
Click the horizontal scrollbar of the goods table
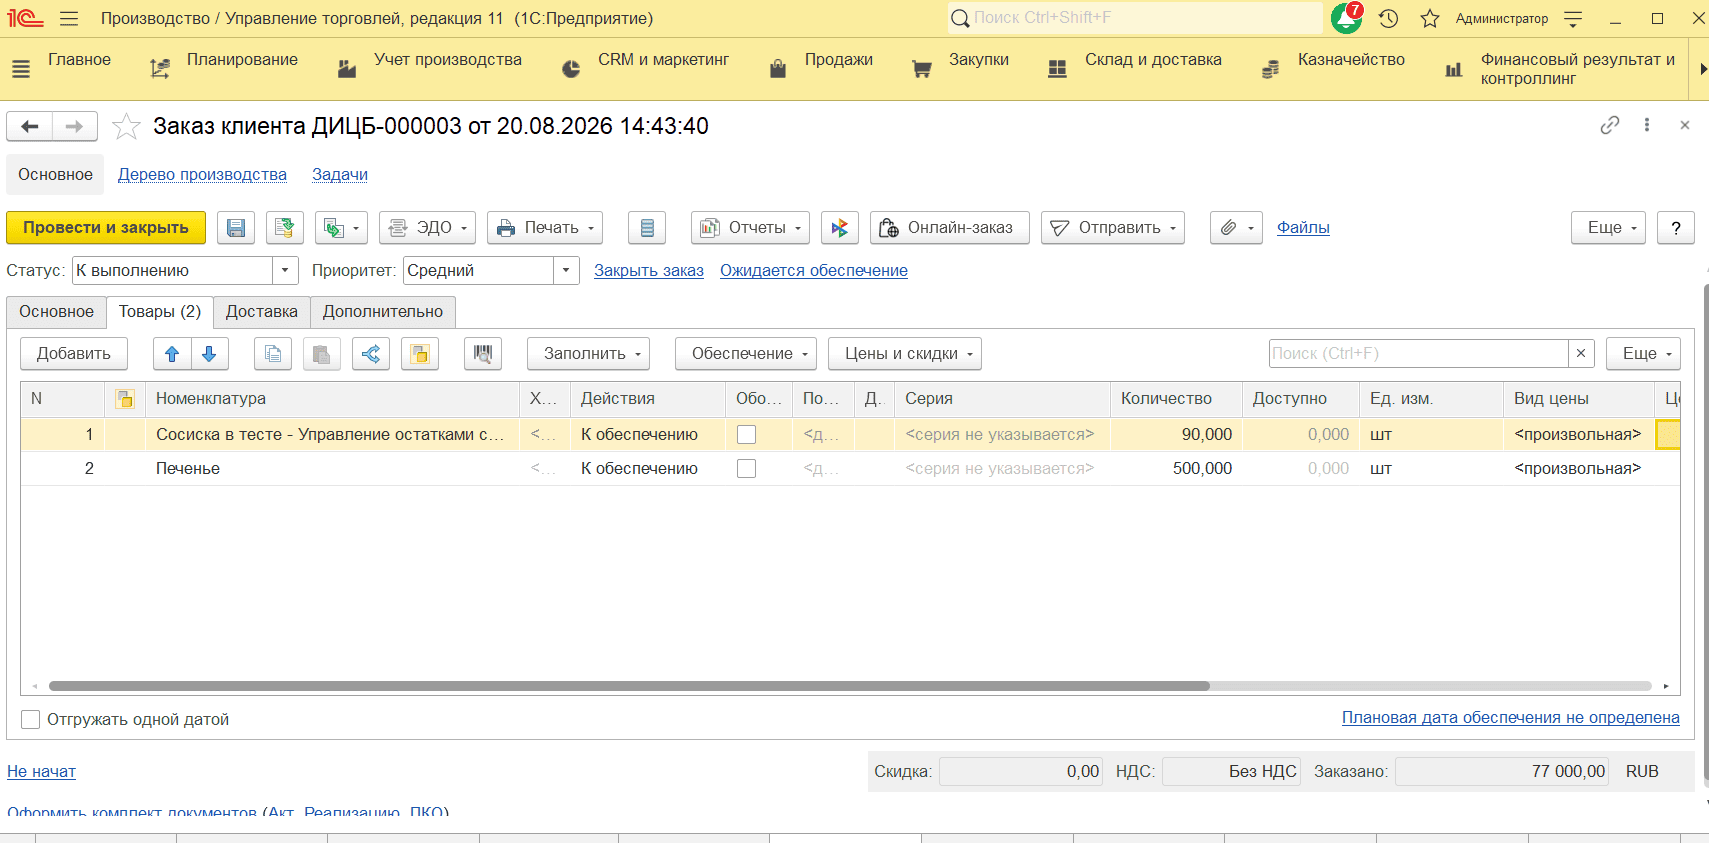click(629, 686)
